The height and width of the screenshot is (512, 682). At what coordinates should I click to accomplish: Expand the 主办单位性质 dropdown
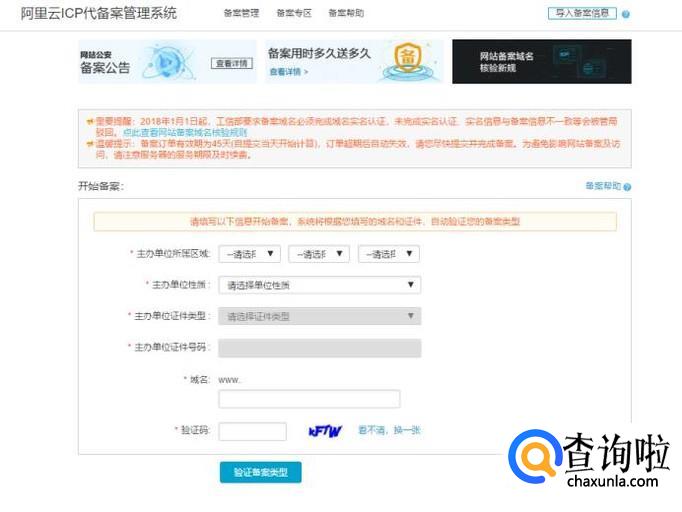pos(320,285)
